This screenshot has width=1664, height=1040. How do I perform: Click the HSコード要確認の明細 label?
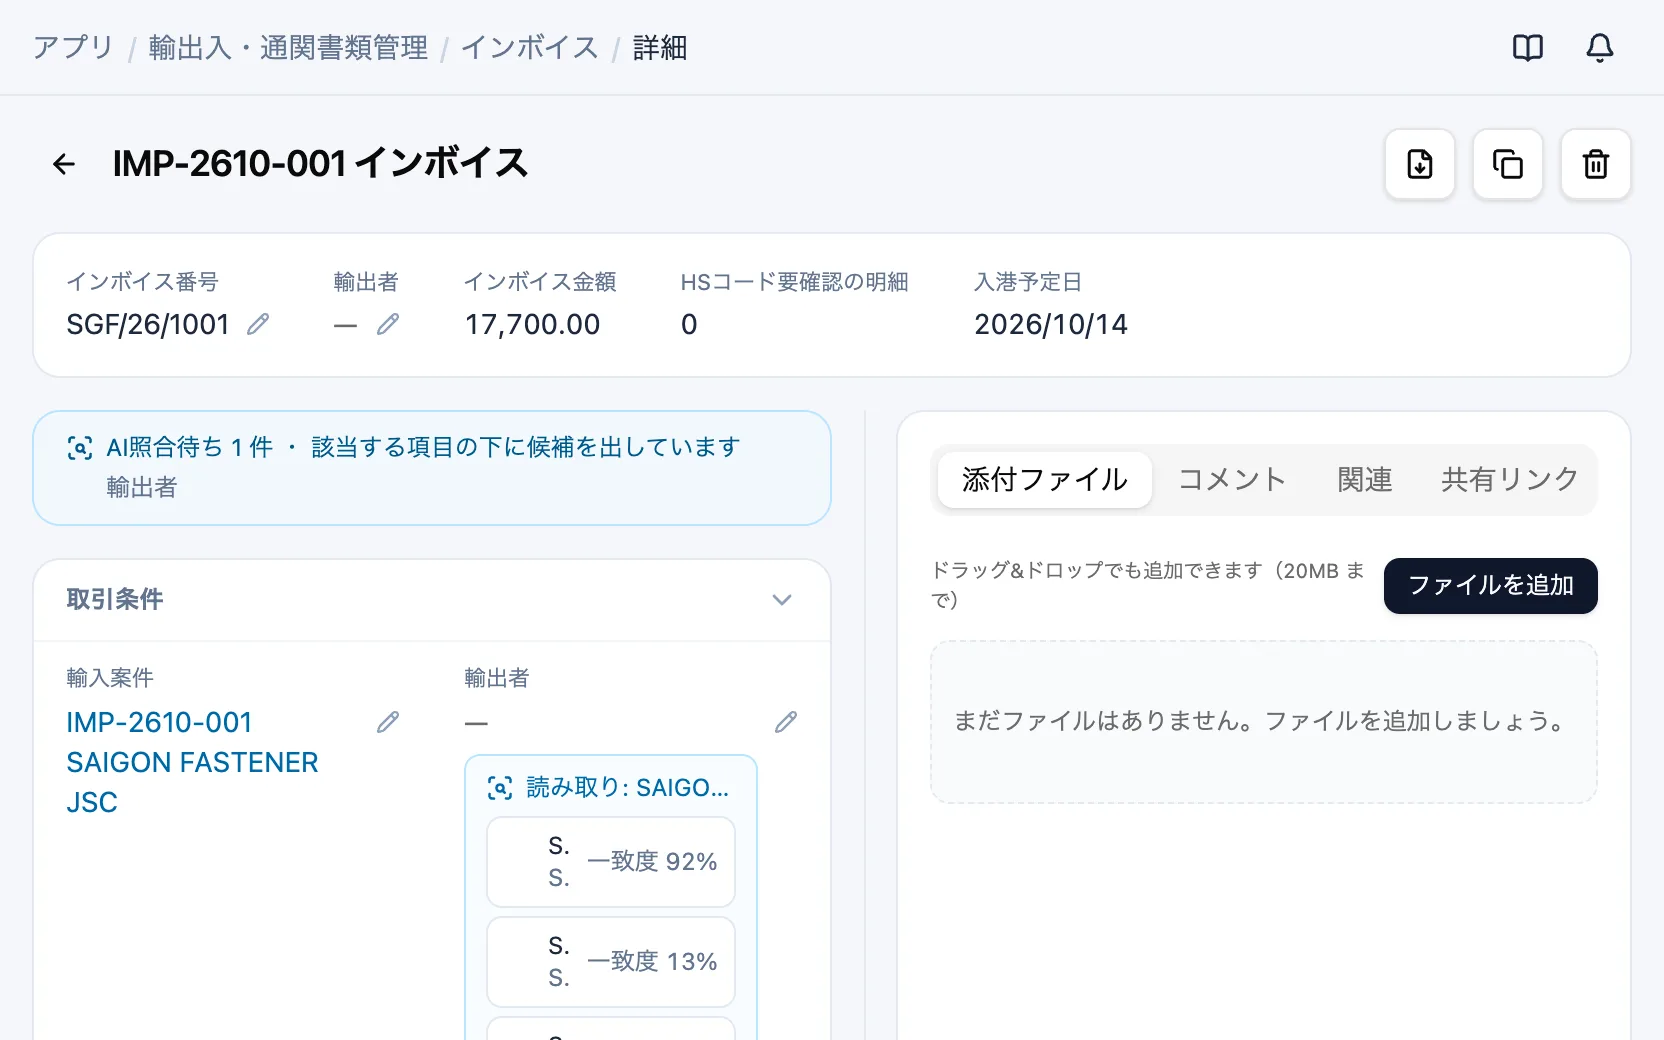[794, 282]
